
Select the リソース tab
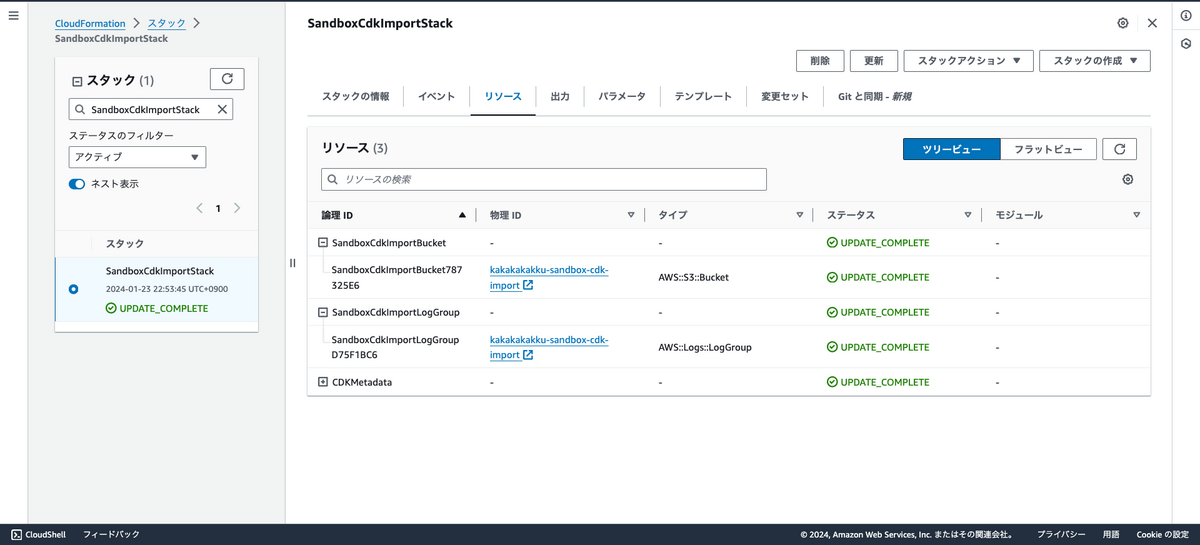click(x=503, y=97)
